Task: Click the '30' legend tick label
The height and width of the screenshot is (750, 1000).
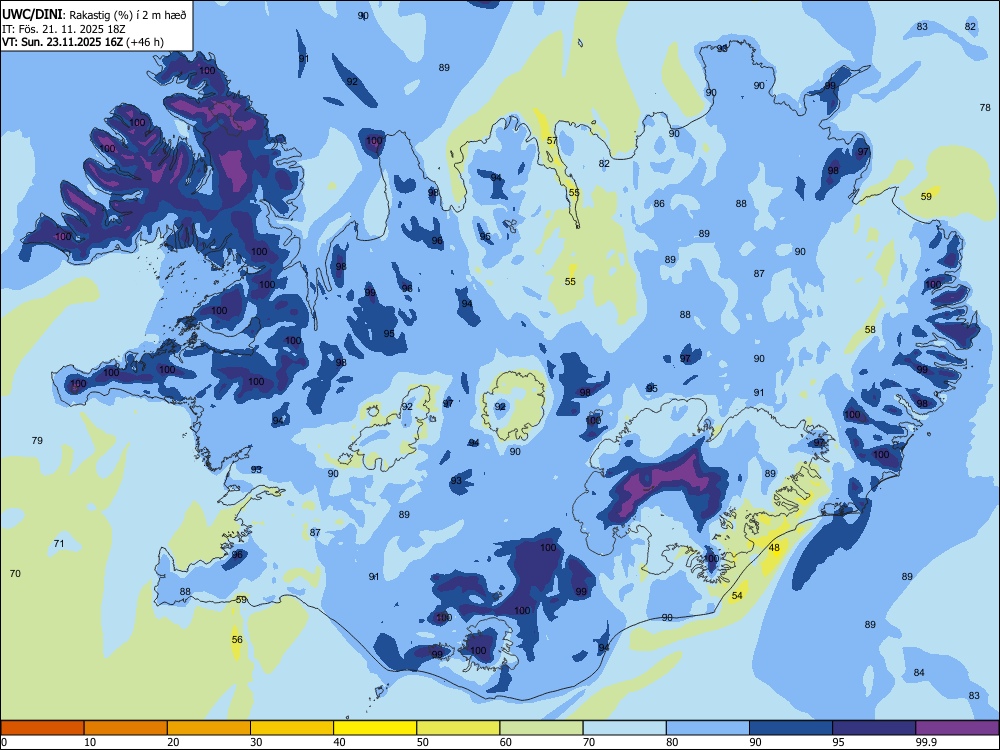Action: [x=256, y=742]
